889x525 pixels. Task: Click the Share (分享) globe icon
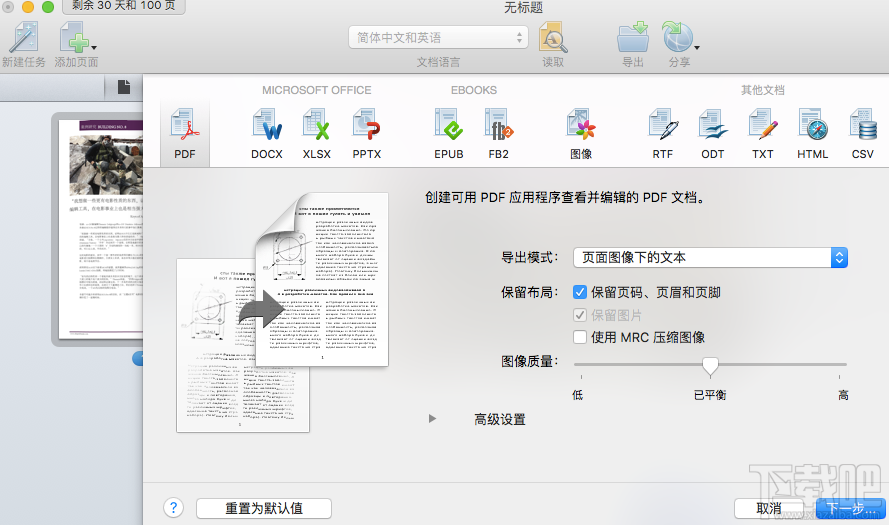tap(677, 37)
